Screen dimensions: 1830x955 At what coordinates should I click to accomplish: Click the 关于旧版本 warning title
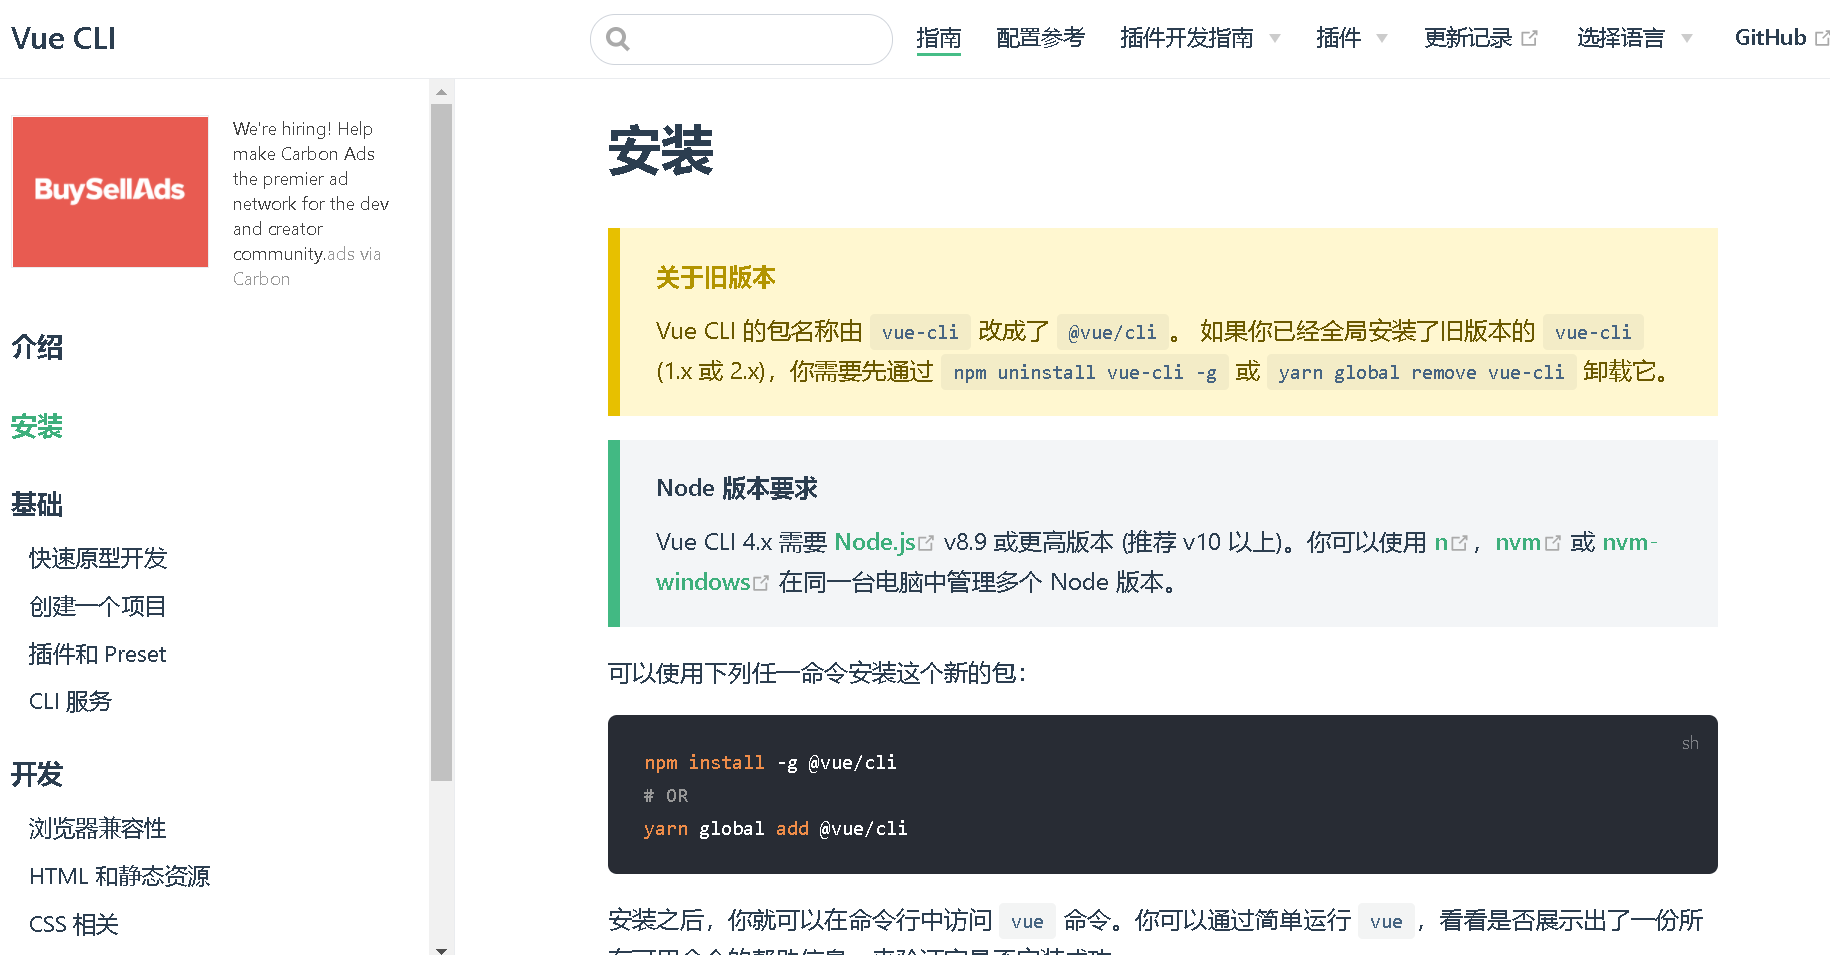click(716, 278)
